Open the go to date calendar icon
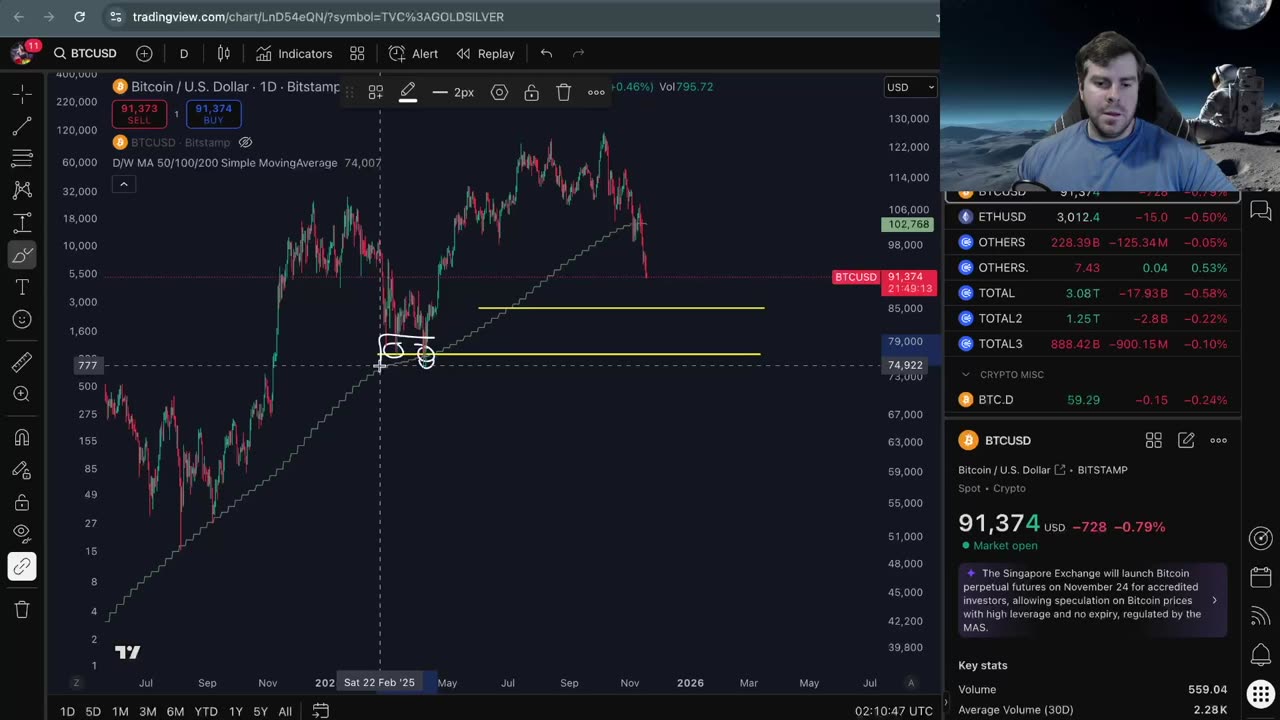This screenshot has height=720, width=1280. point(320,710)
